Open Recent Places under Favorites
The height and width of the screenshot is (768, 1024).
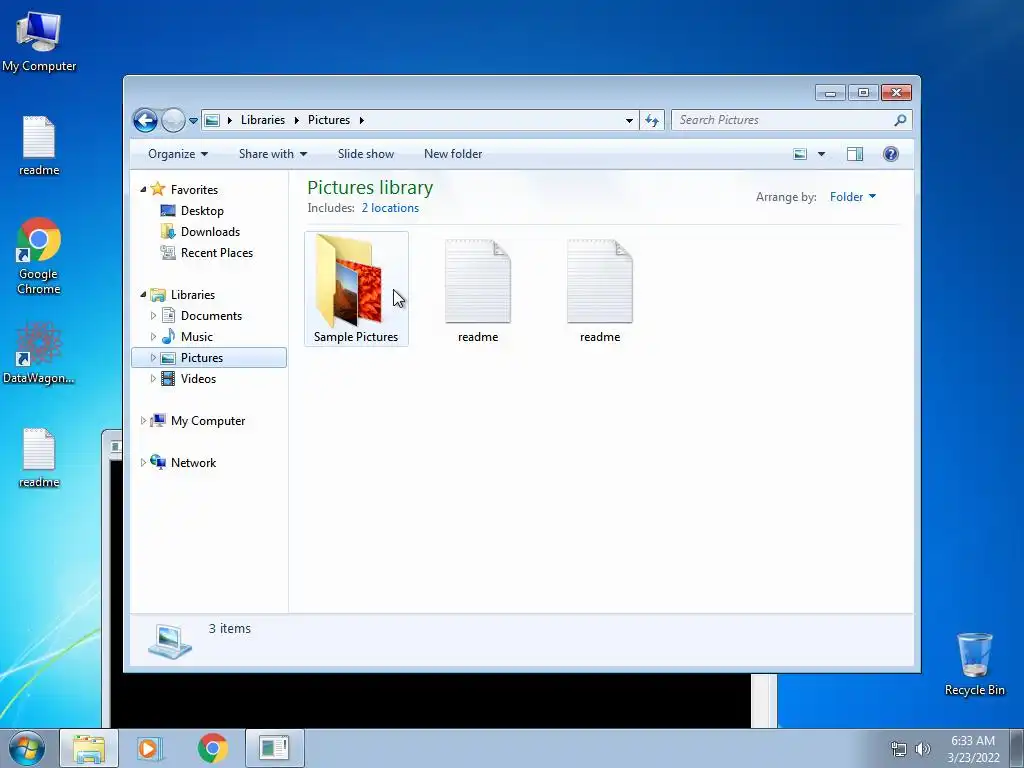click(x=216, y=253)
